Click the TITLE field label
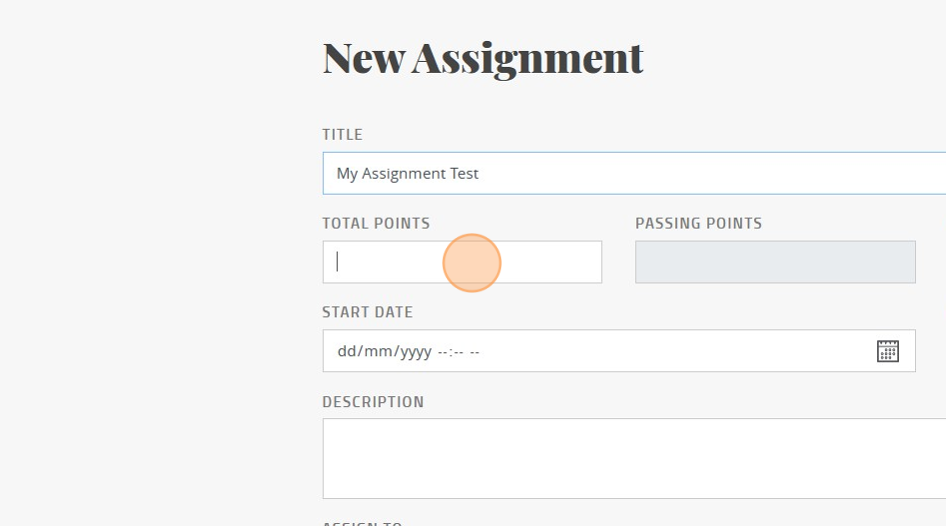This screenshot has width=946, height=526. click(342, 135)
